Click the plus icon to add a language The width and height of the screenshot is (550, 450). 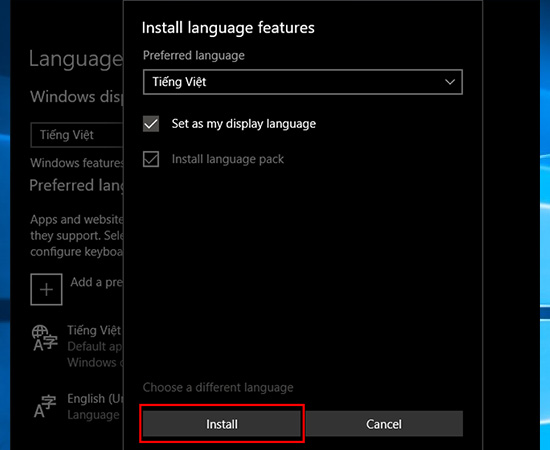point(46,289)
